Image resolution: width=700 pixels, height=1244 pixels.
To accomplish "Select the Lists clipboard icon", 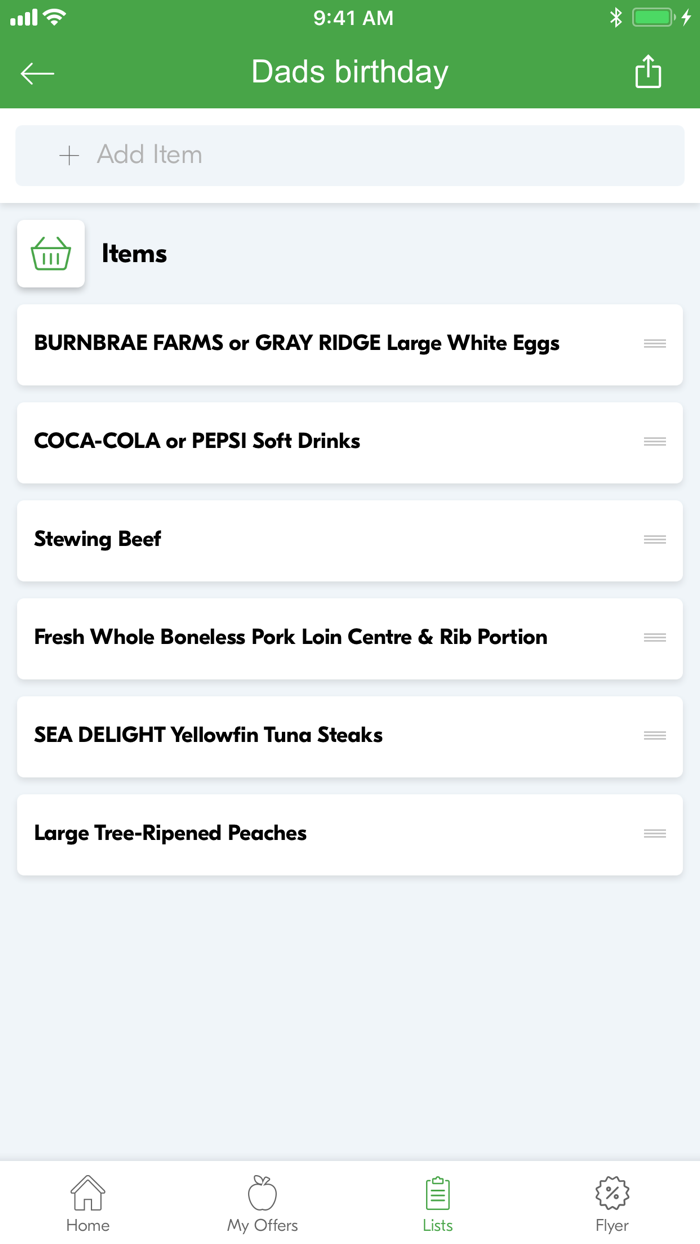I will point(437,1190).
